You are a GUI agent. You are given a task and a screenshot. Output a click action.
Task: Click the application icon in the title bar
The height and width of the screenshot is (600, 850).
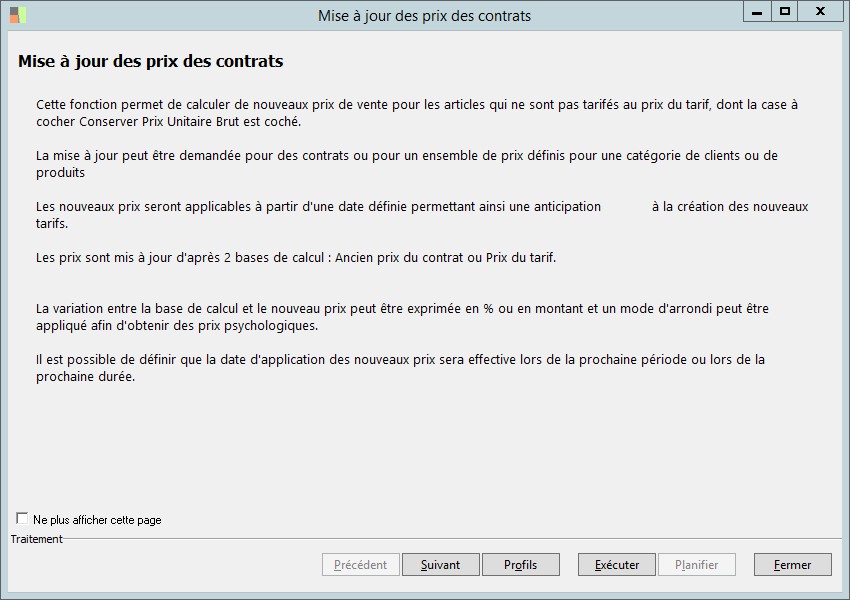pyautogui.click(x=18, y=14)
